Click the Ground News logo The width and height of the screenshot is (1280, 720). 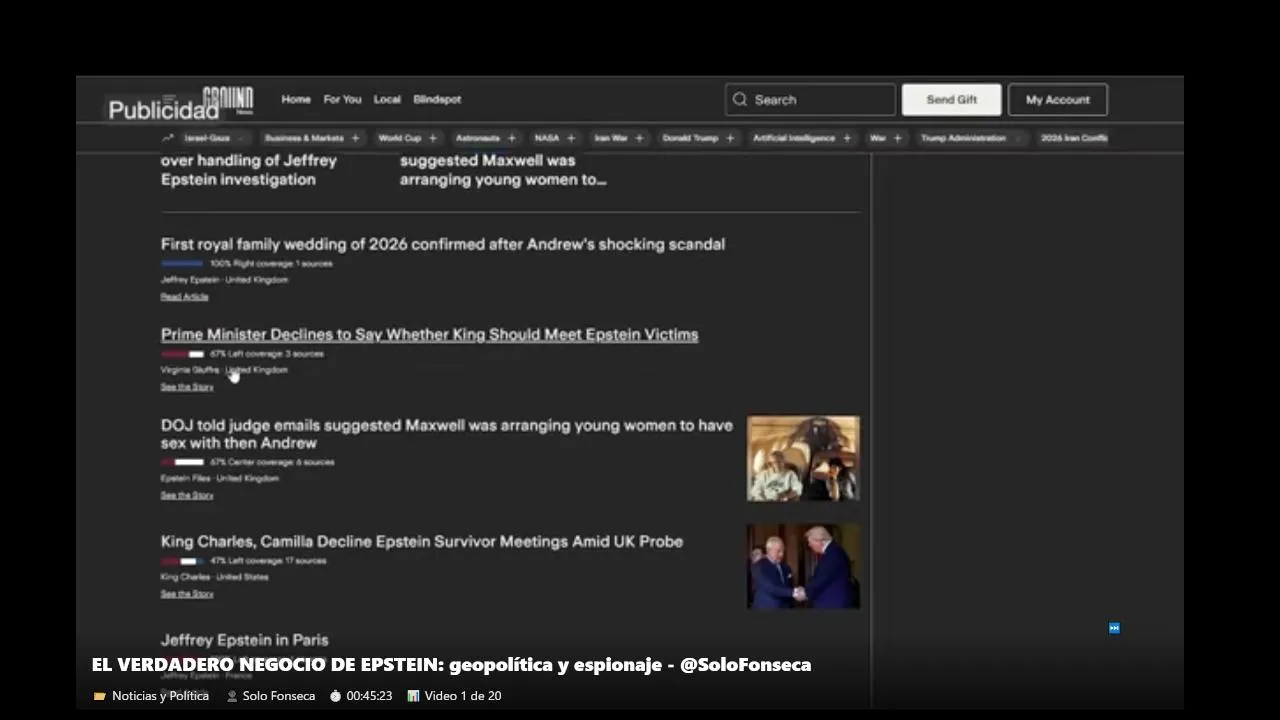click(x=228, y=99)
